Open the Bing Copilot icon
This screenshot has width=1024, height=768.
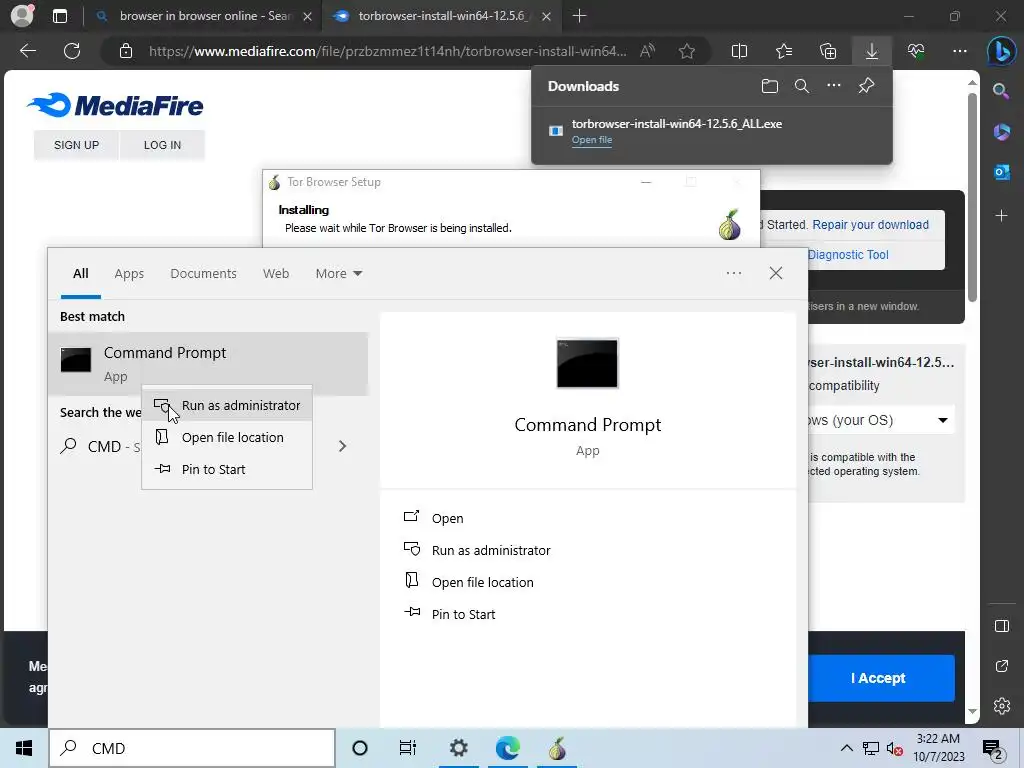[x=1001, y=51]
